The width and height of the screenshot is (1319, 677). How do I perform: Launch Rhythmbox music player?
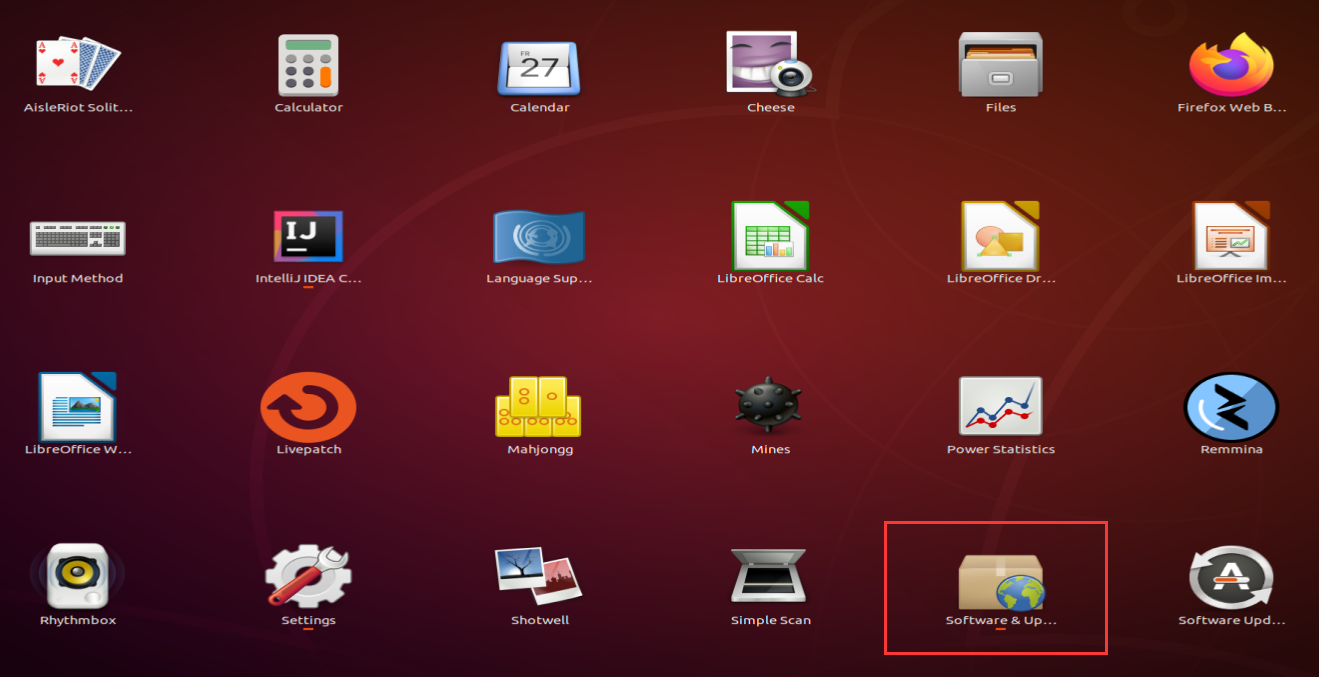coord(78,577)
